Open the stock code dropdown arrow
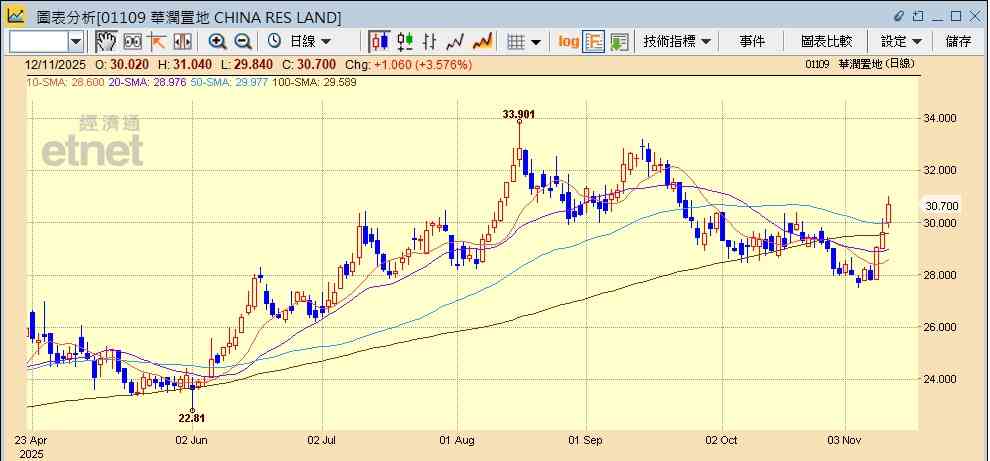 point(76,42)
